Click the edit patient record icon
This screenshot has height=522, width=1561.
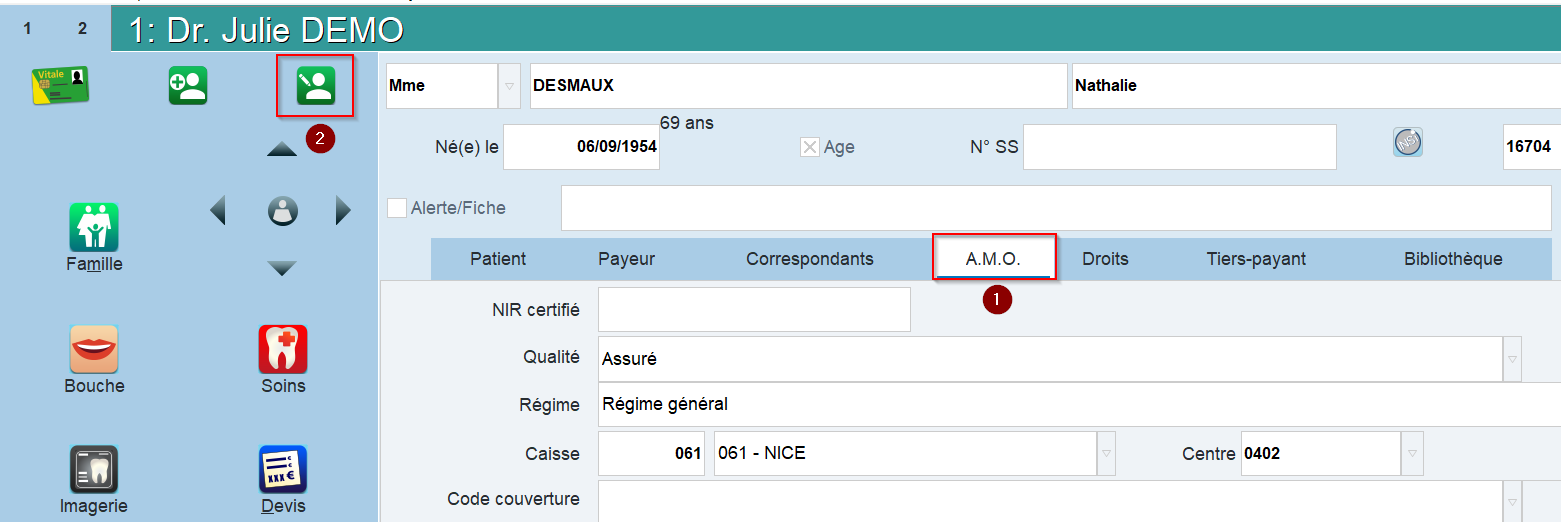(315, 86)
